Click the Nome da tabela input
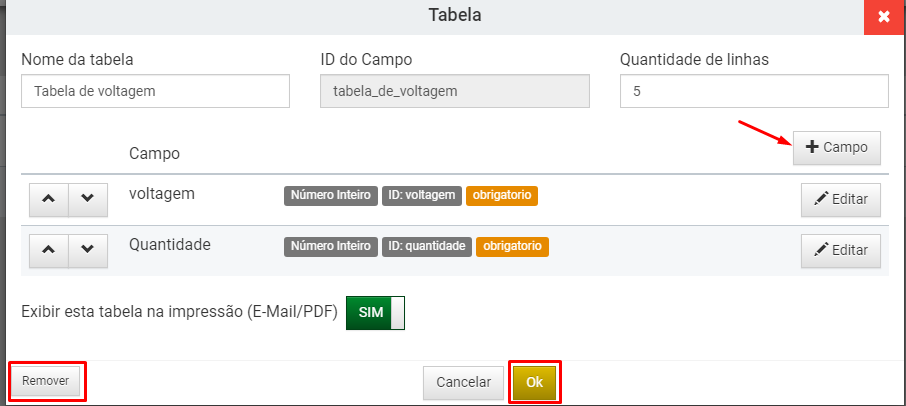The width and height of the screenshot is (906, 406). [x=155, y=91]
